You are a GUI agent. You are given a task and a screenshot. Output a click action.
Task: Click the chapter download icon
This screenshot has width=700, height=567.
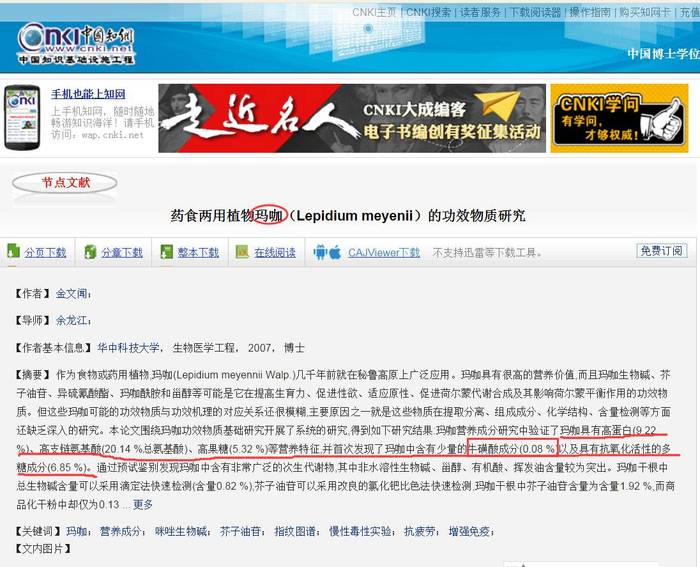tap(91, 252)
